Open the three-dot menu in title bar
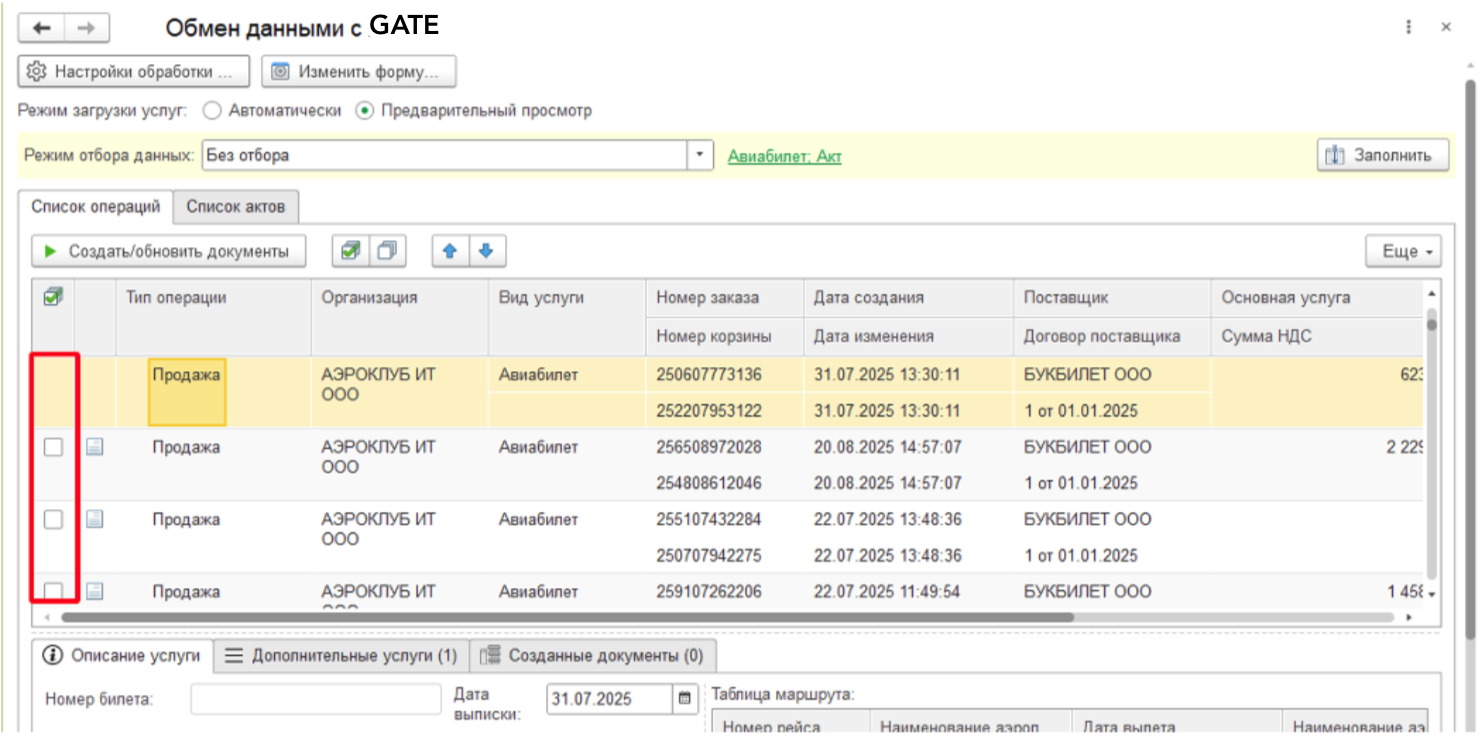Viewport: 1478px width, 738px height. tap(1408, 27)
